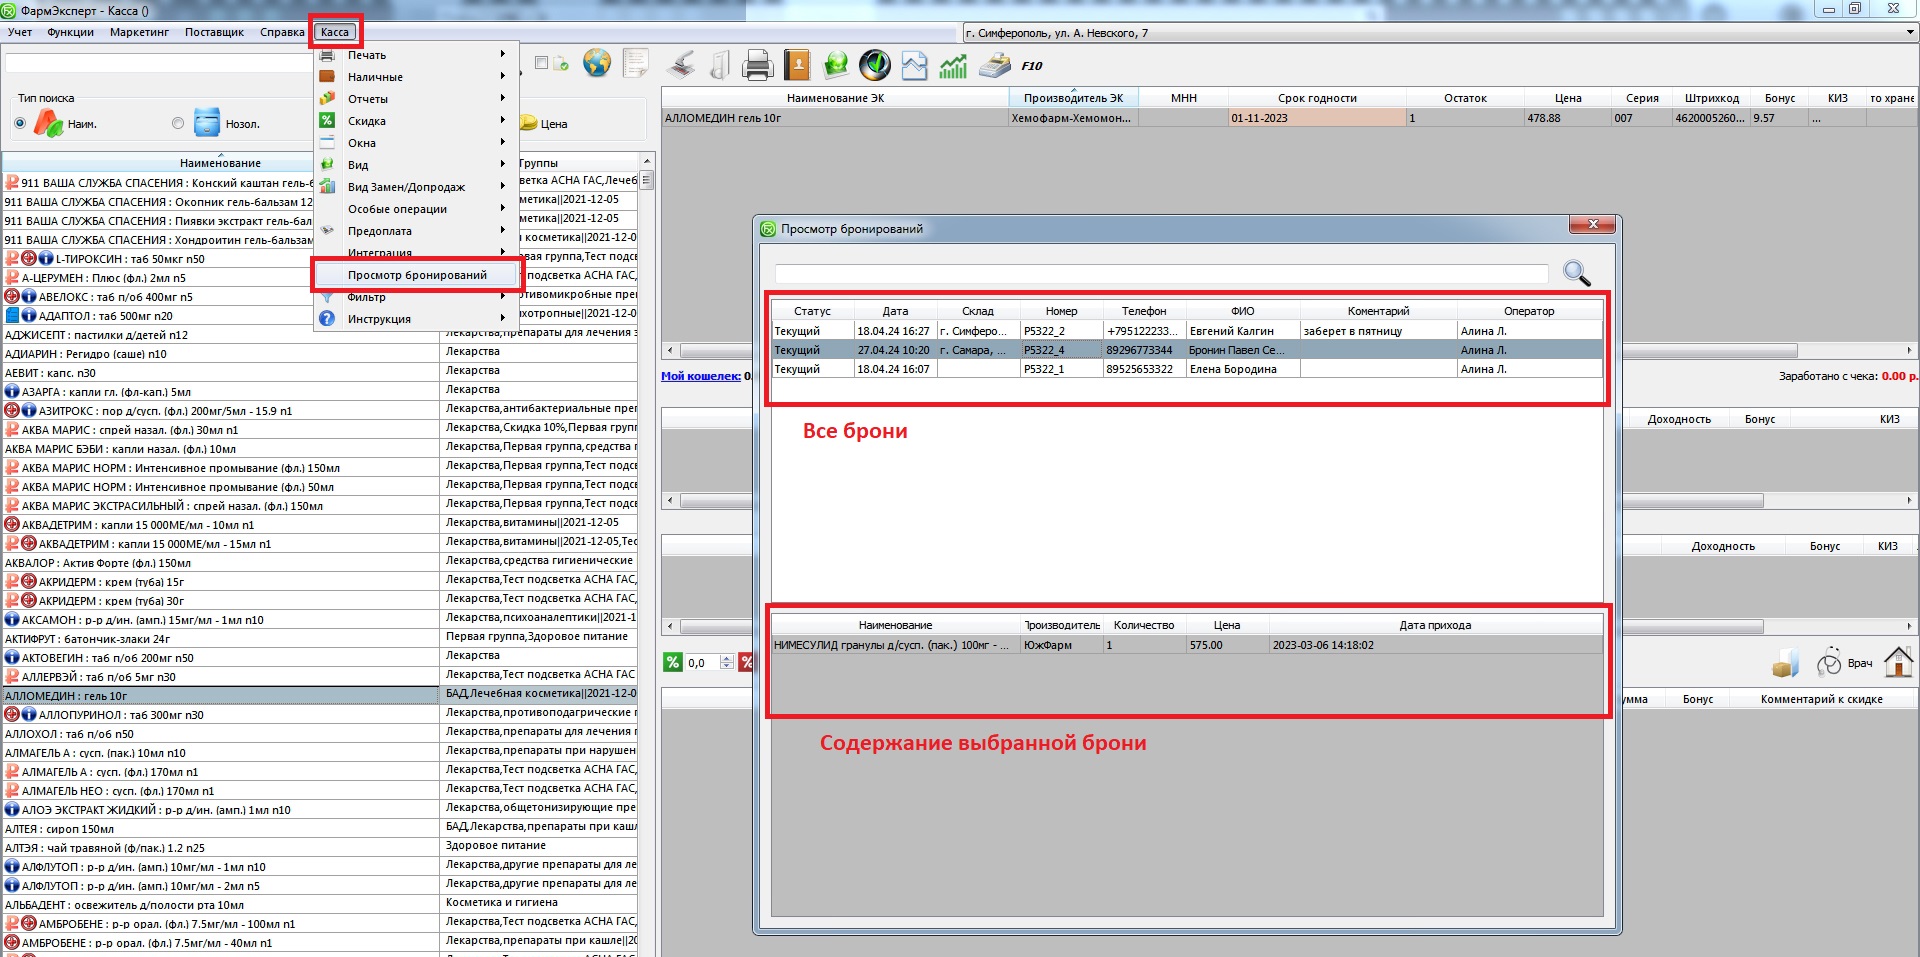Open the Маркетинг menu
This screenshot has width=1920, height=957.
point(139,32)
